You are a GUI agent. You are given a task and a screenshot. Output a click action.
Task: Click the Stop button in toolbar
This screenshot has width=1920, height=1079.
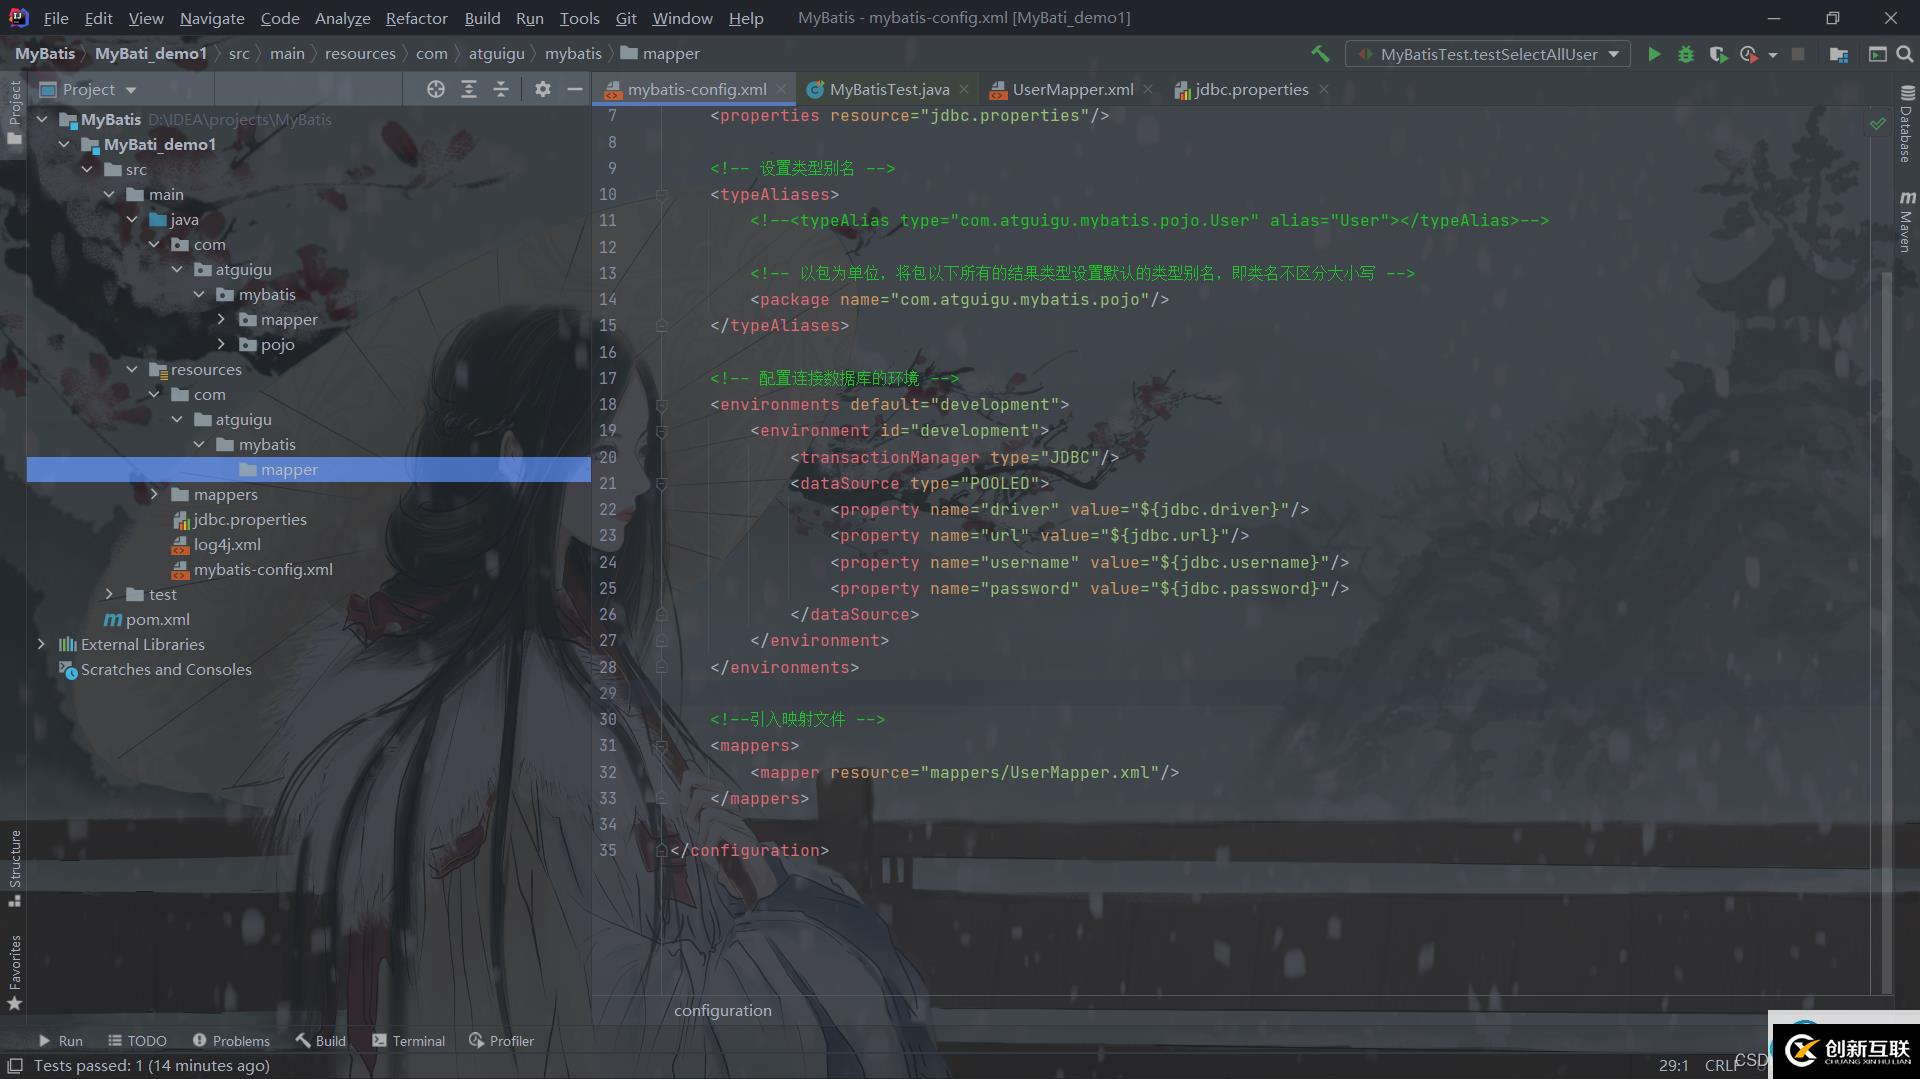(1798, 54)
